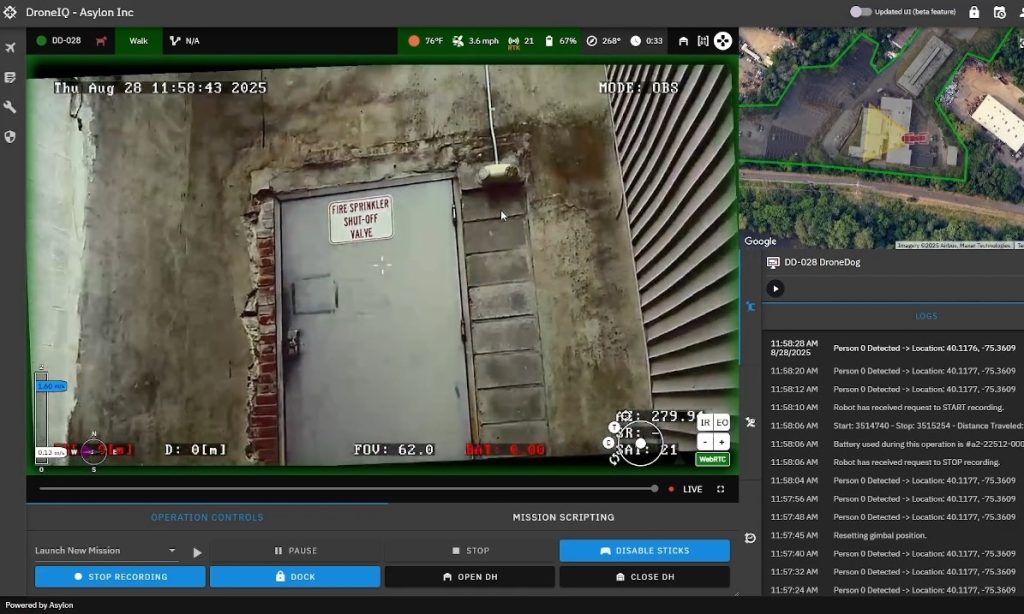Click the lock icon in top header

pyautogui.click(x=974, y=12)
